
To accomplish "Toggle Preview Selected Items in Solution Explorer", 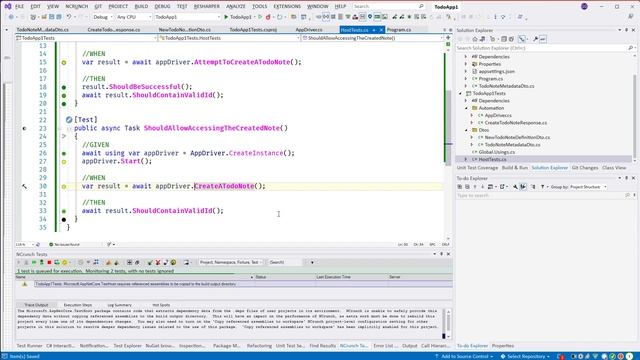I will pos(543,39).
